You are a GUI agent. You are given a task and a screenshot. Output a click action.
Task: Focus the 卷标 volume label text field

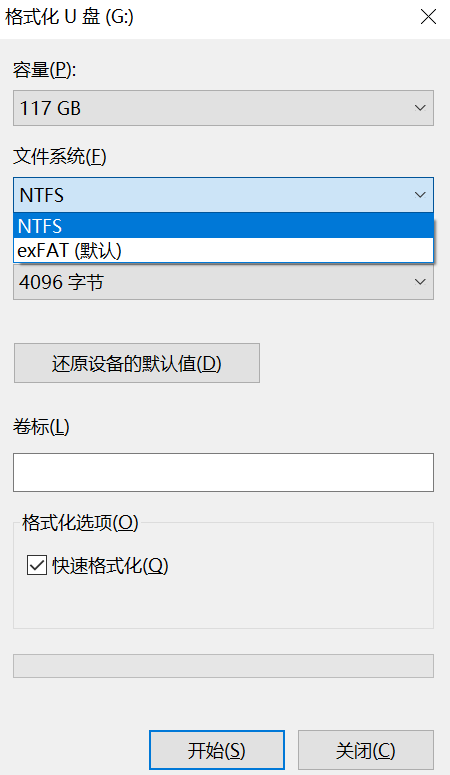tap(224, 473)
